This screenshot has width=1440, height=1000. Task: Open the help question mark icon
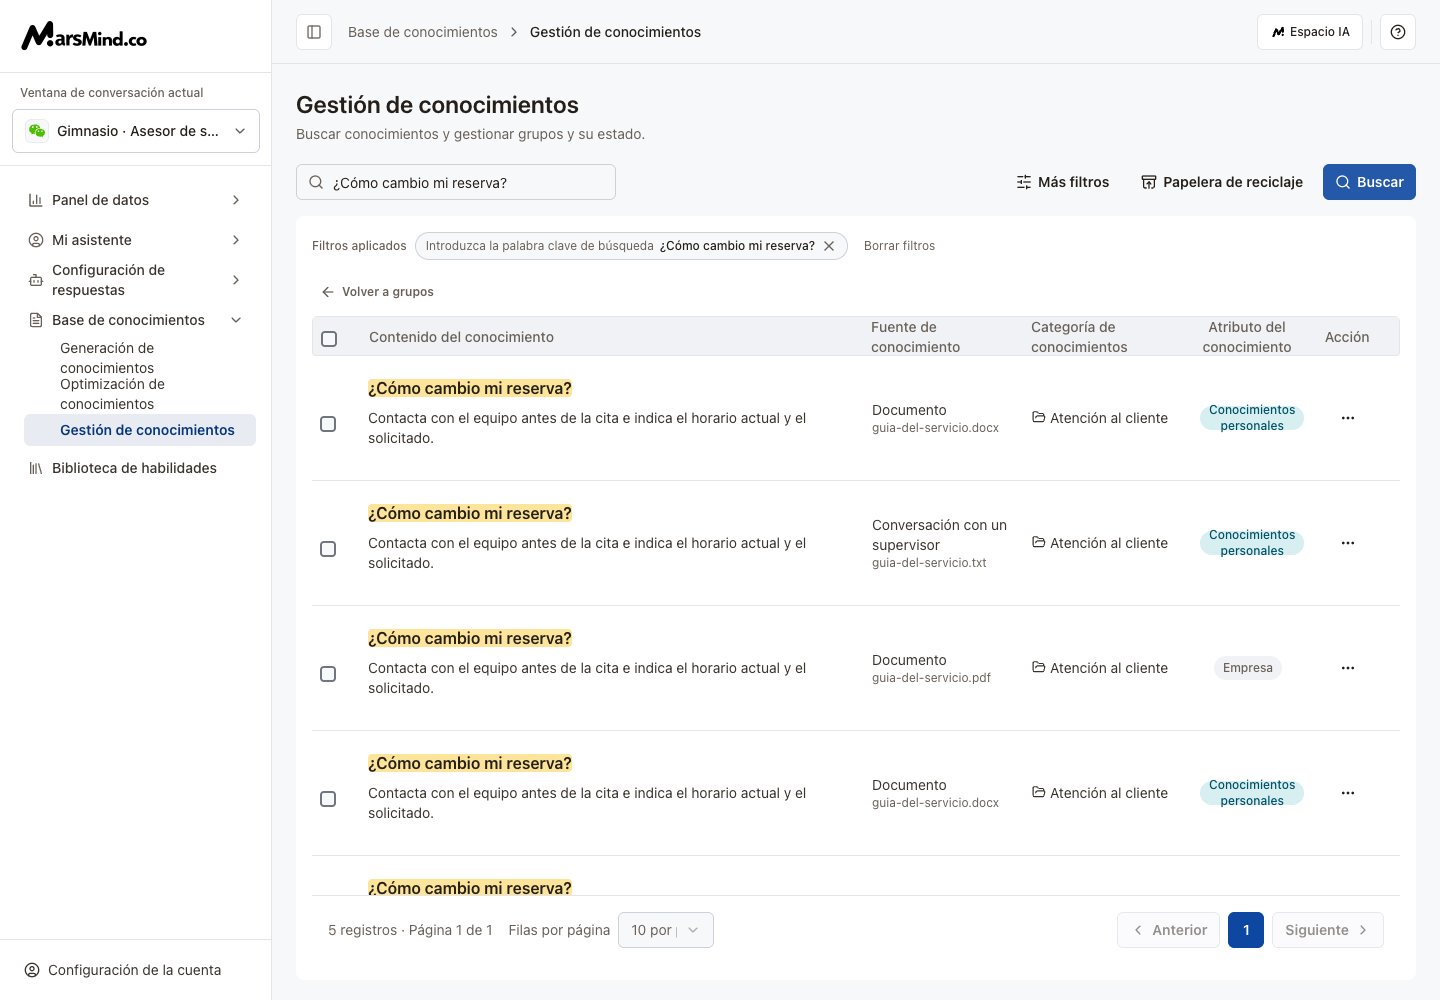[1398, 32]
